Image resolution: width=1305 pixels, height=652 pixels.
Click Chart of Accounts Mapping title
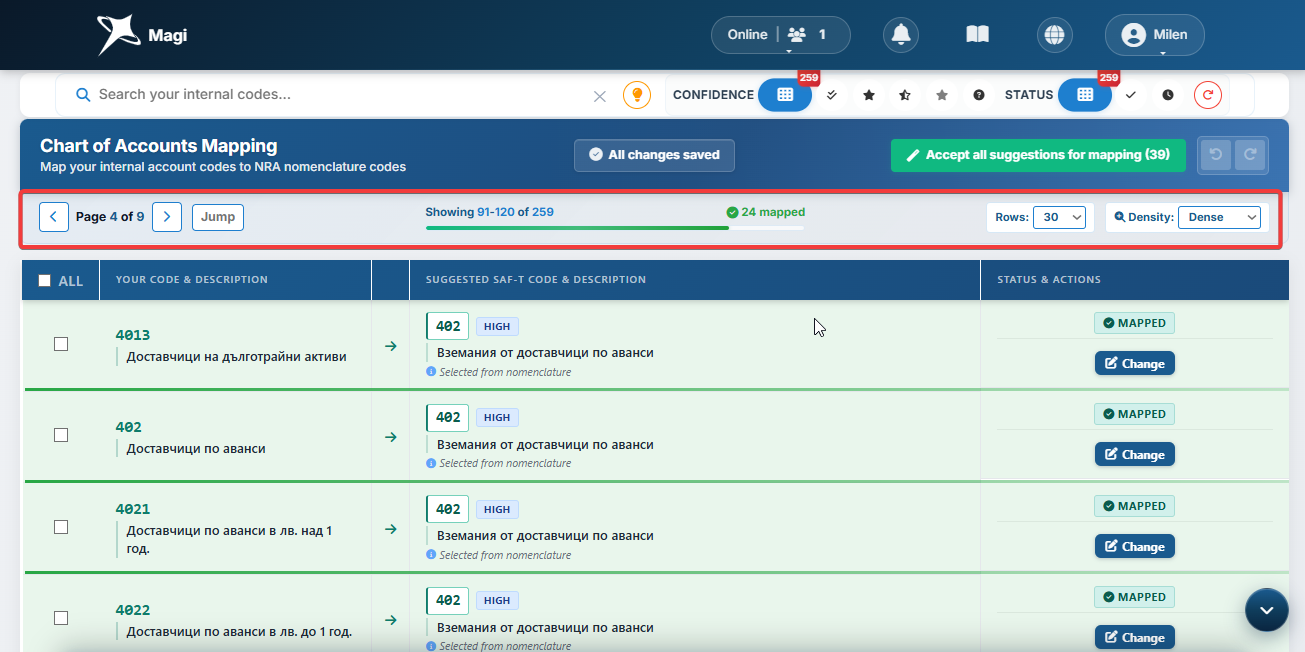pos(159,146)
